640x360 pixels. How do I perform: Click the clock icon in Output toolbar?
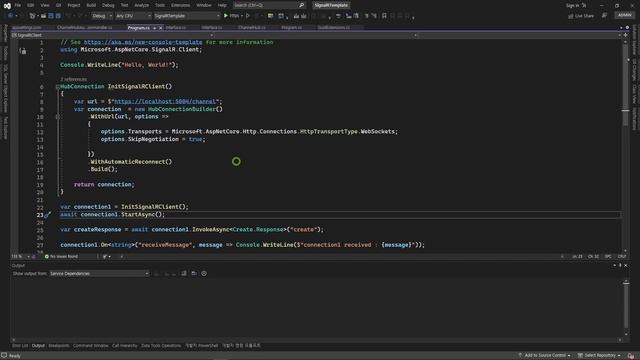click(x=204, y=273)
